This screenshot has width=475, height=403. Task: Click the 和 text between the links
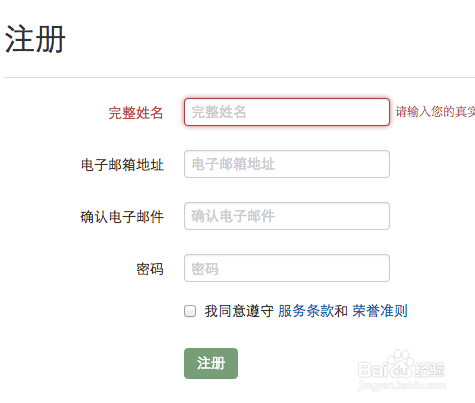point(341,311)
